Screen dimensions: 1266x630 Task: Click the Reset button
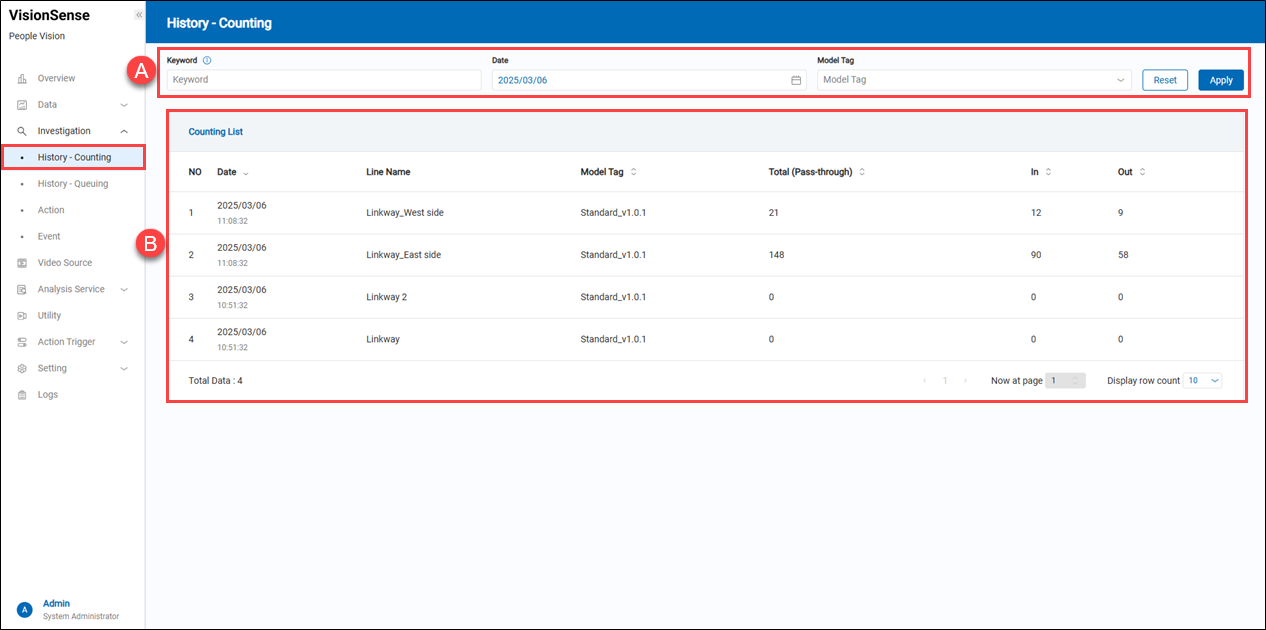1164,80
